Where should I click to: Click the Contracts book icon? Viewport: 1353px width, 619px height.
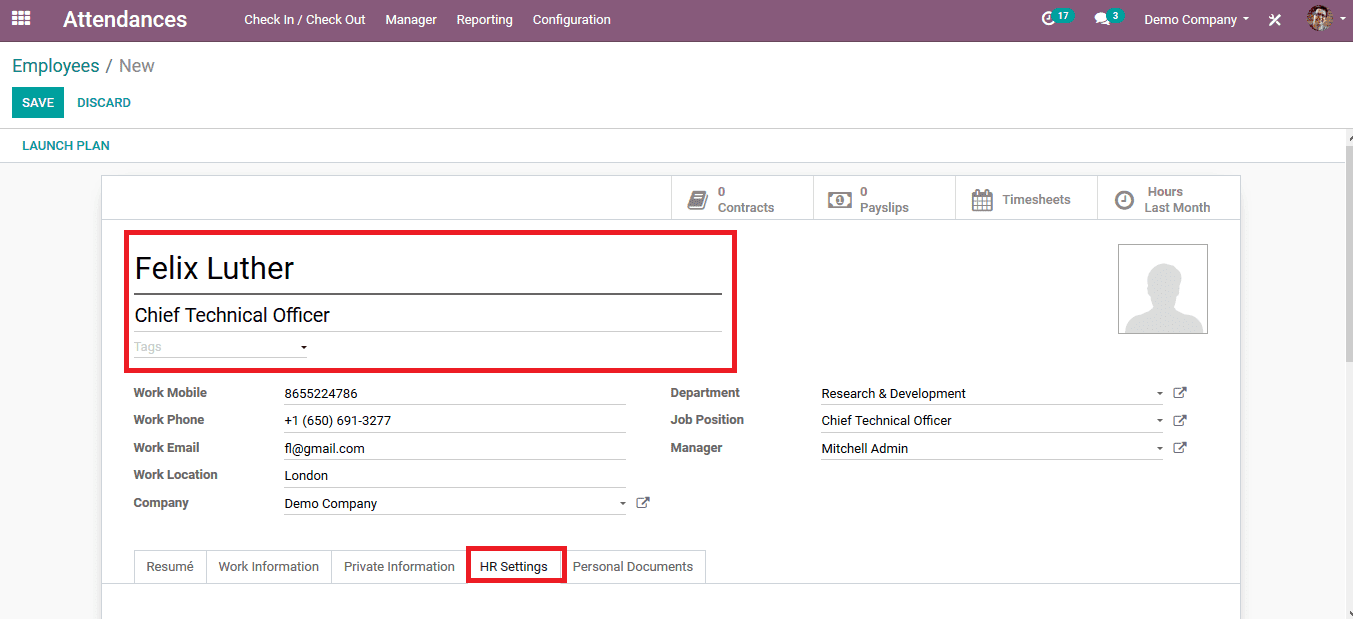tap(697, 200)
